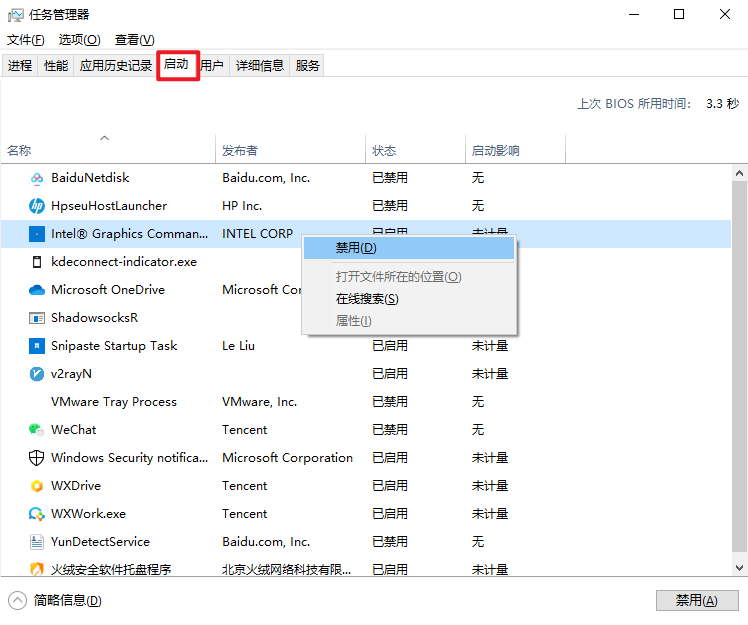Click the Windows Security shield icon

pyautogui.click(x=37, y=458)
